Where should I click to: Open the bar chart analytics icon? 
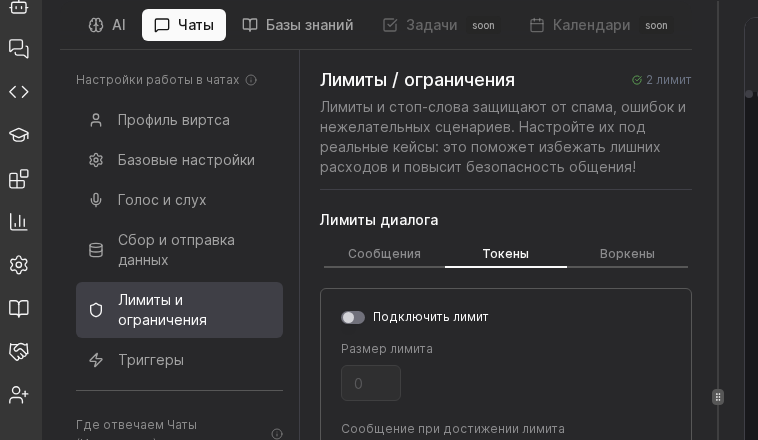[19, 221]
